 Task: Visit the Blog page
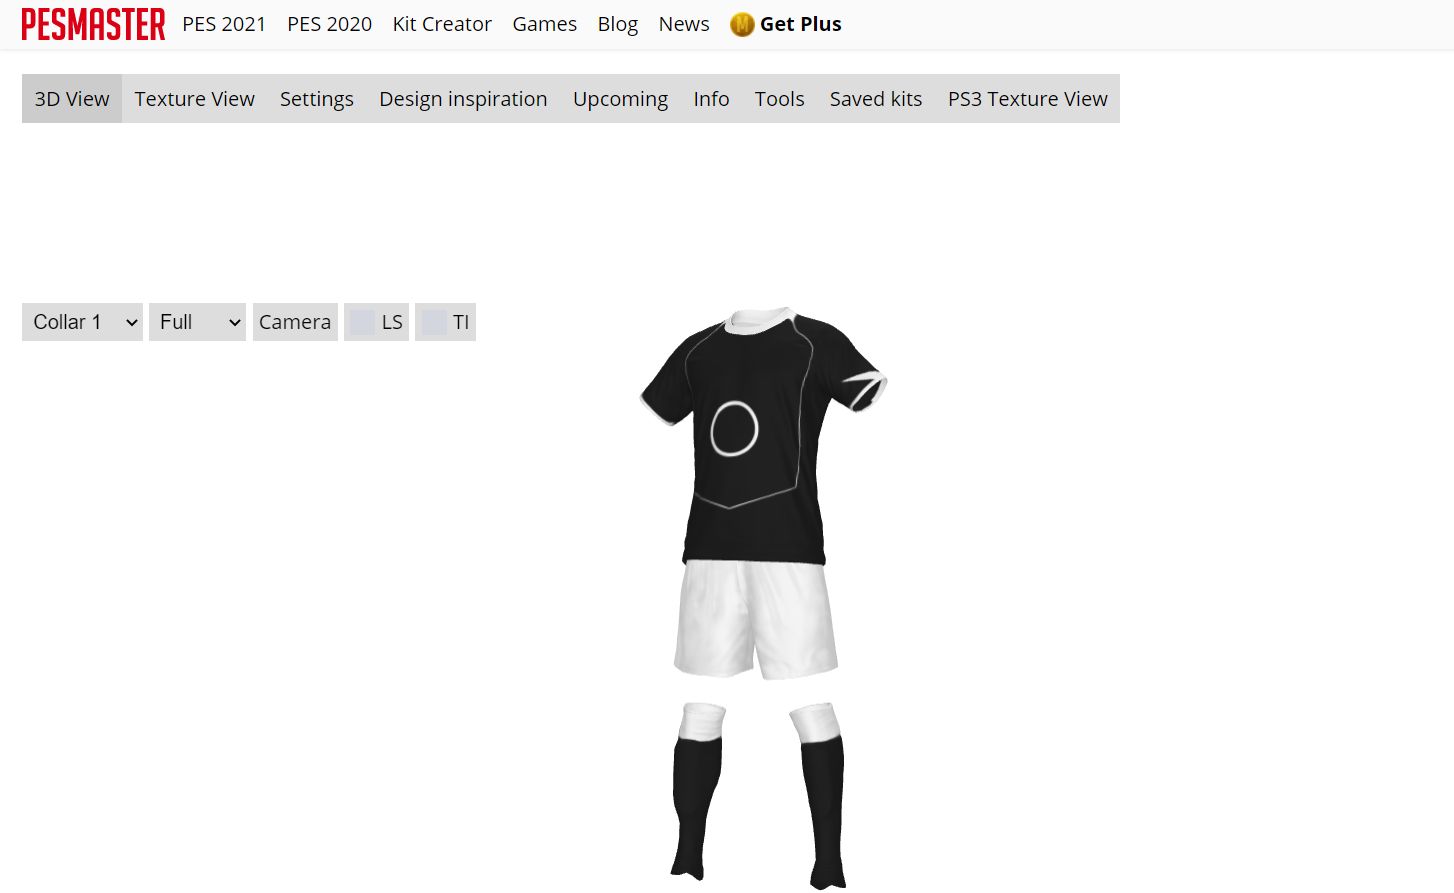point(617,24)
